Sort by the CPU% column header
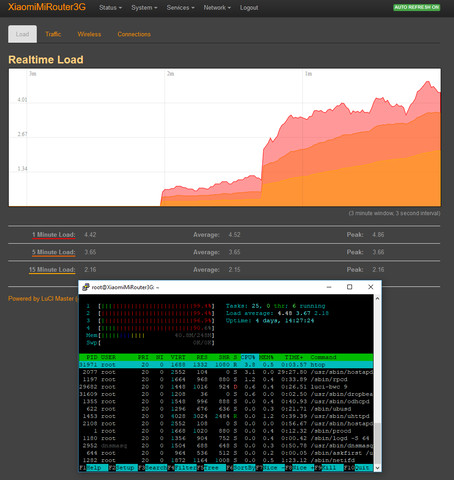 click(249, 357)
